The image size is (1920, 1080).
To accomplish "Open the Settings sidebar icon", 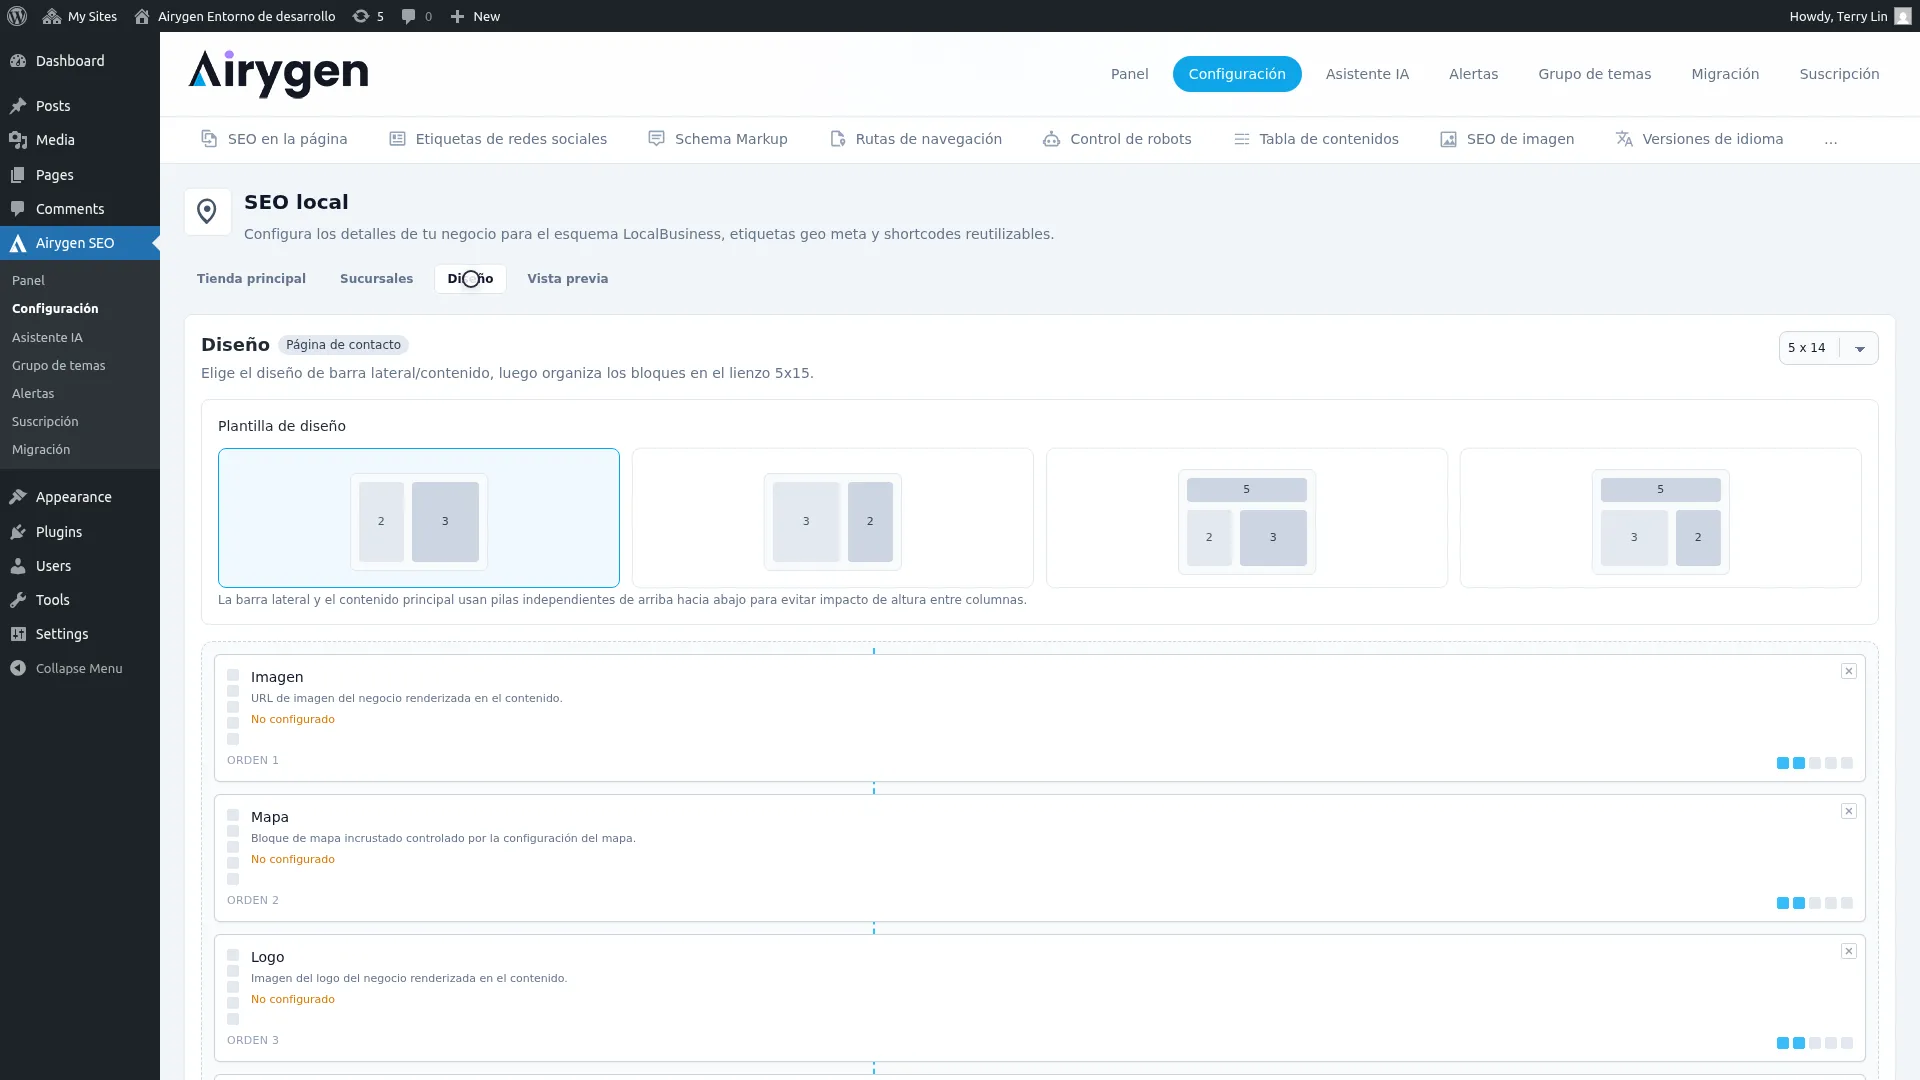I will [18, 634].
